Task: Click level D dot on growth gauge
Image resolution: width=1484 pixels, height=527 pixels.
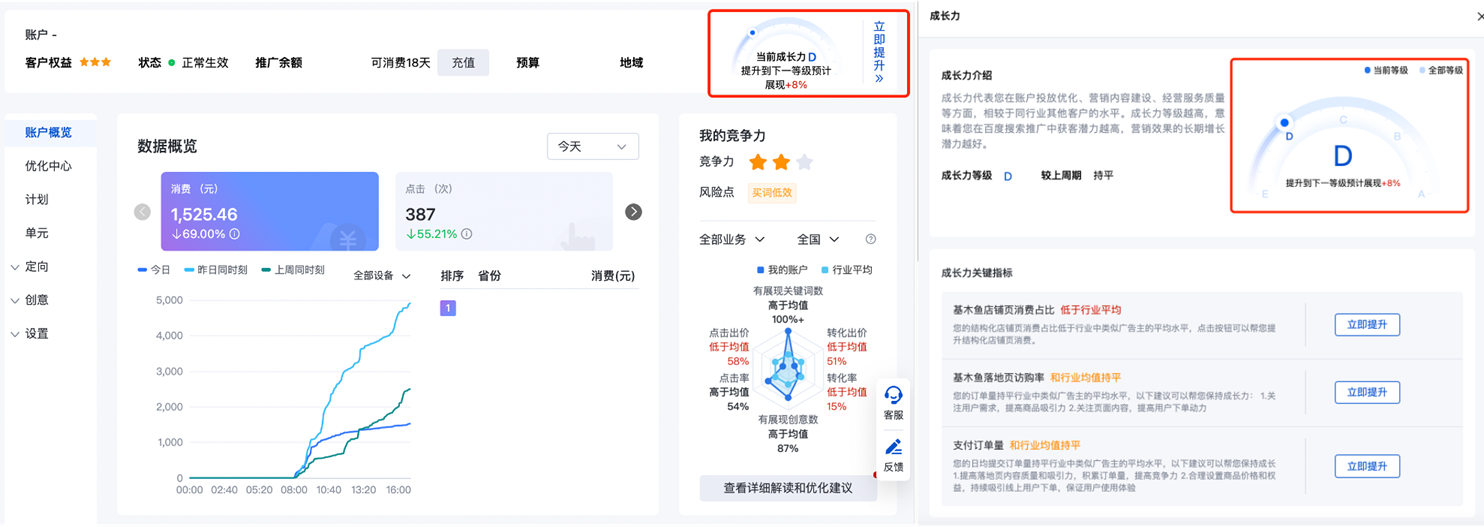Action: (1285, 123)
